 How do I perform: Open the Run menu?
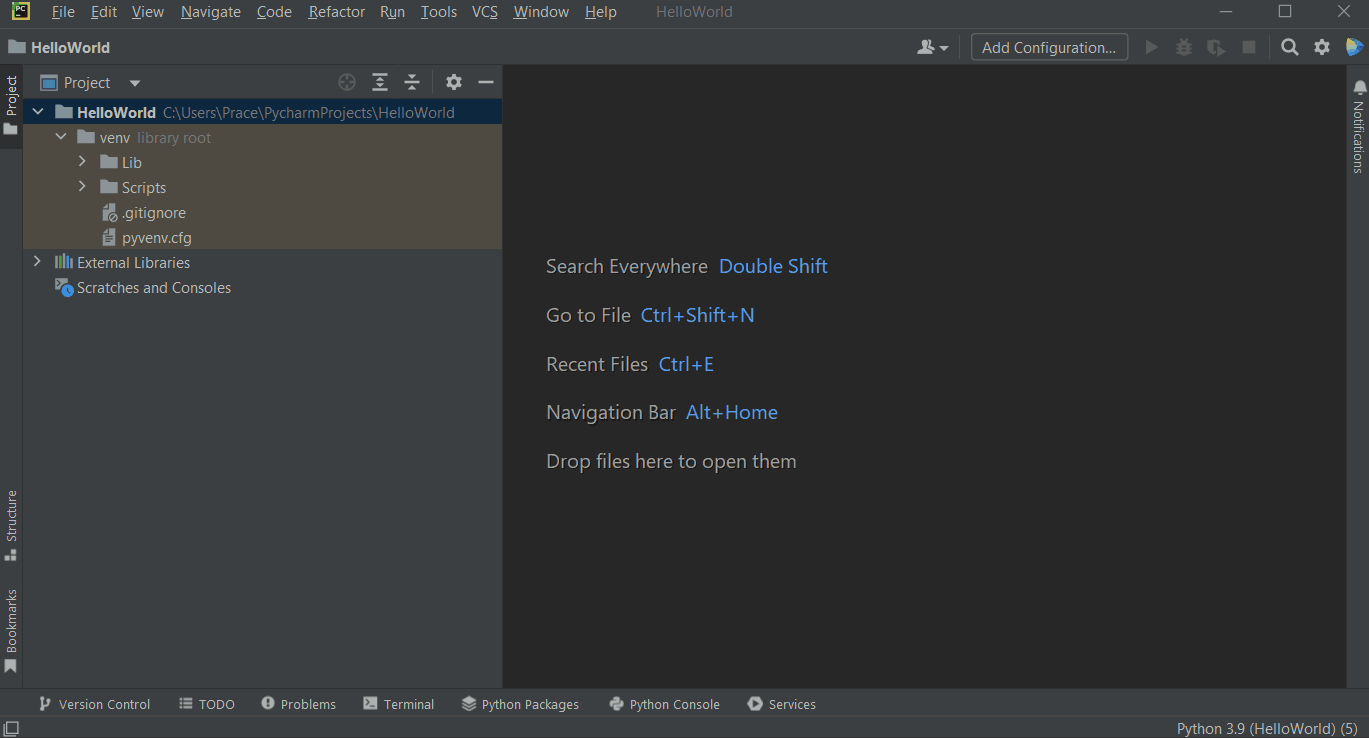tap(393, 12)
